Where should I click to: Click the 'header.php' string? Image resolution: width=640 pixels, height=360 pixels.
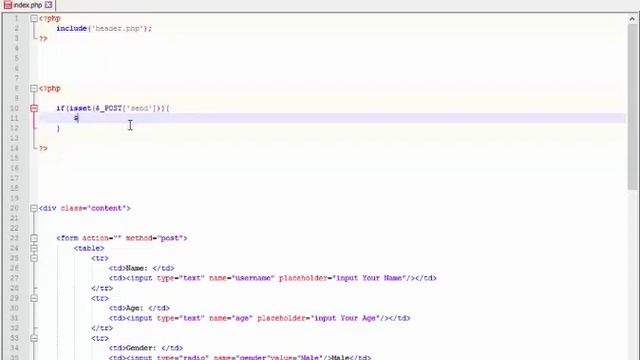[117, 28]
